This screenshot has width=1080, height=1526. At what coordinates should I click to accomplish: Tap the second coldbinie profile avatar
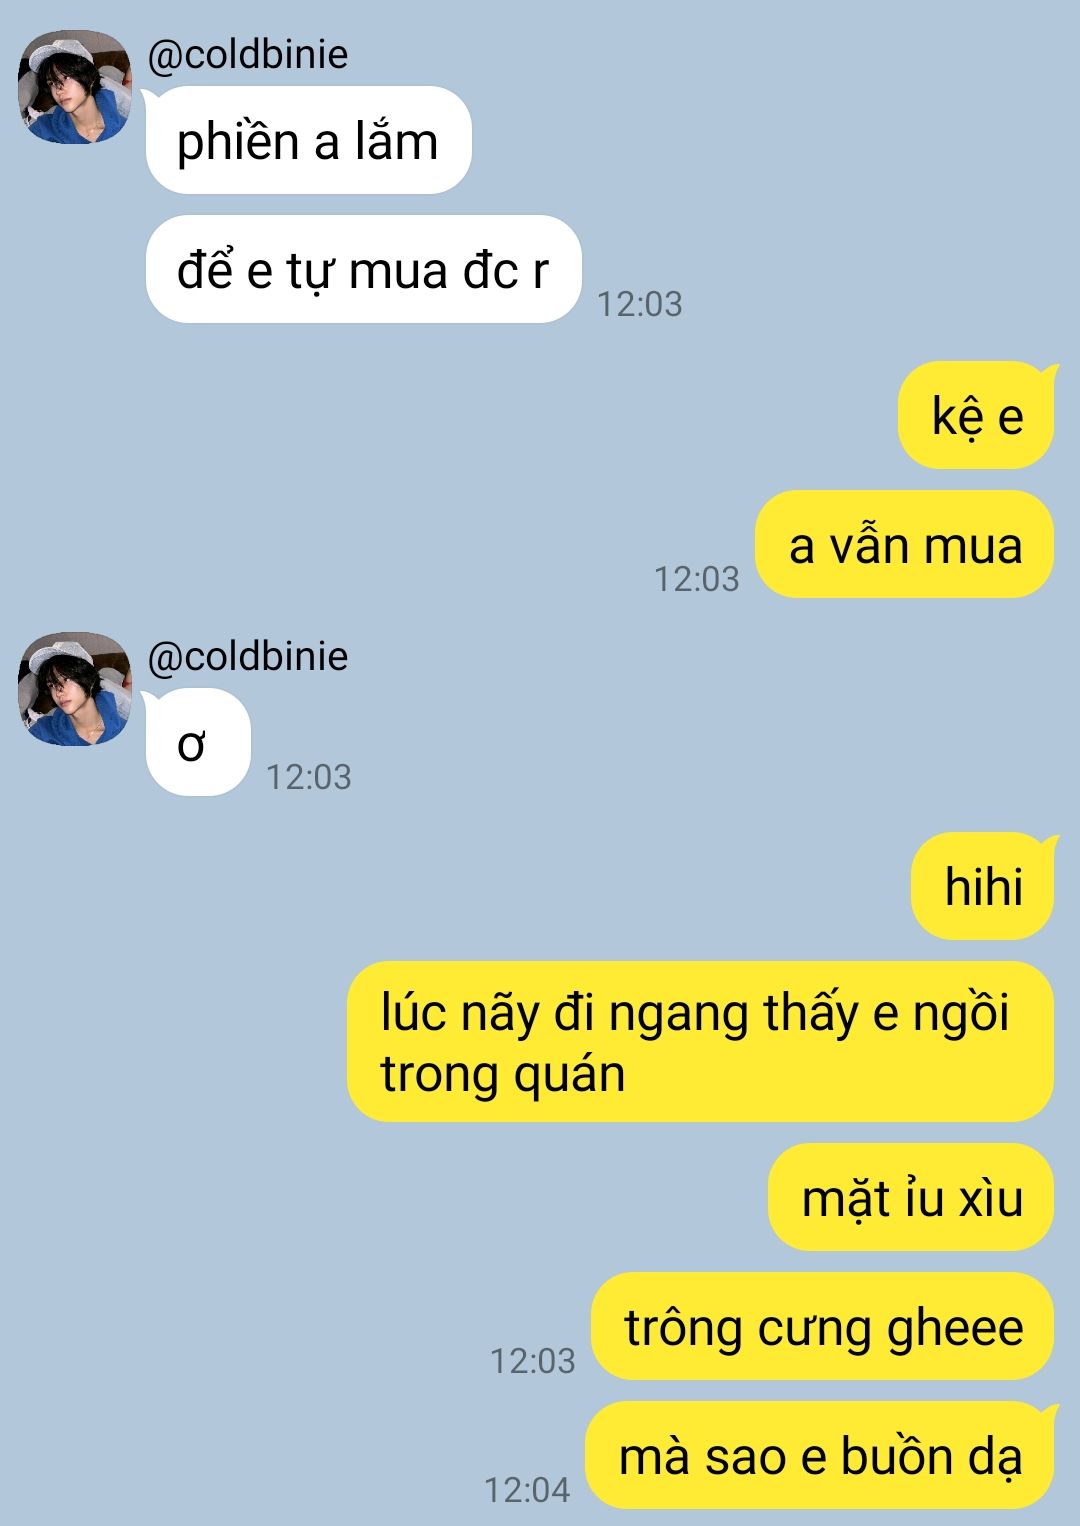coord(75,689)
